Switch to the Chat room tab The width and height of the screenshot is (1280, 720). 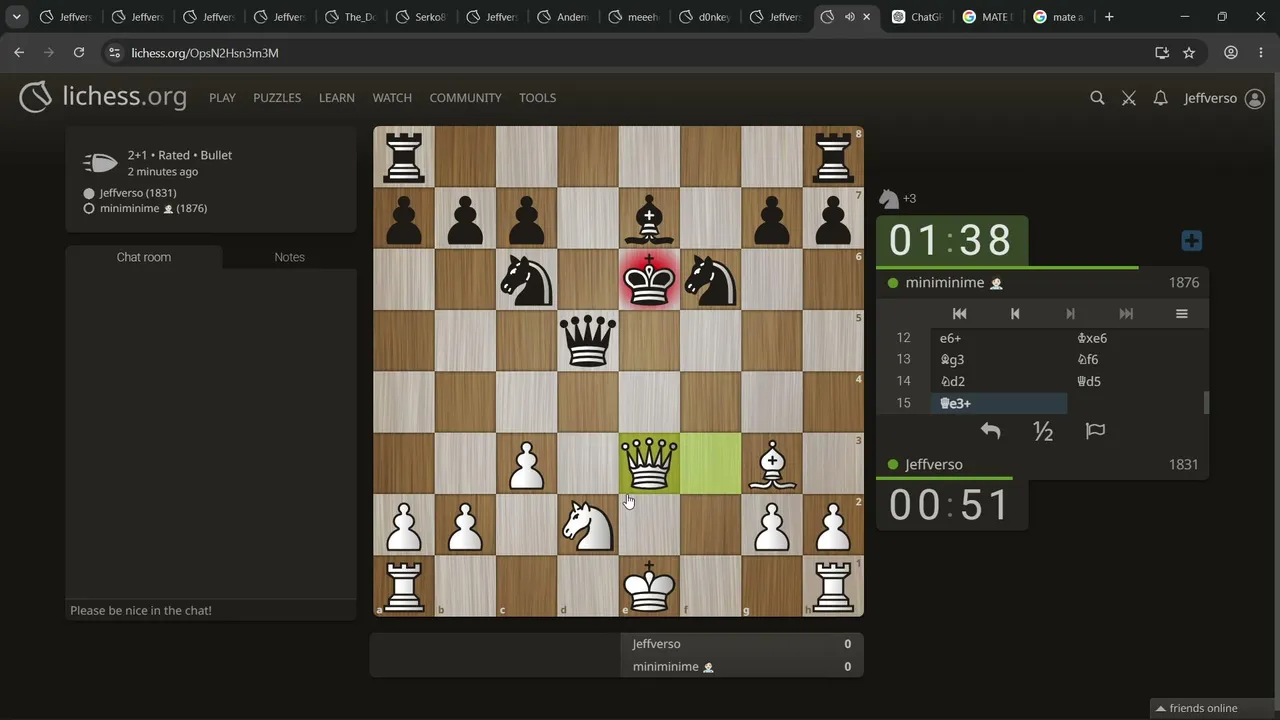[144, 257]
